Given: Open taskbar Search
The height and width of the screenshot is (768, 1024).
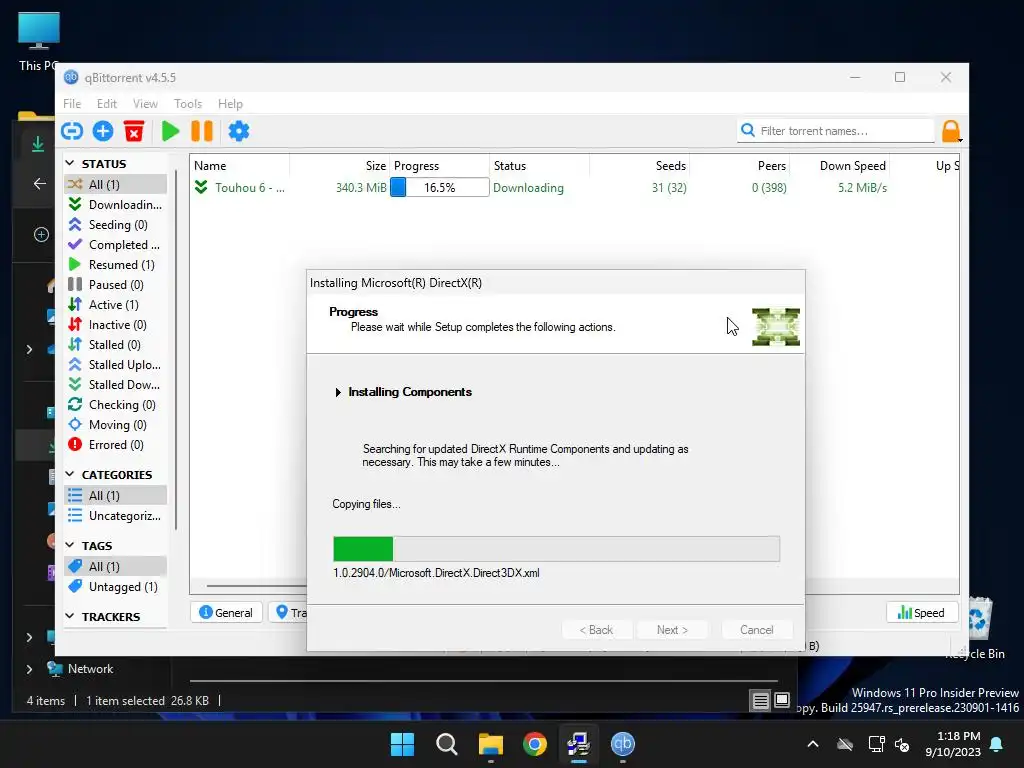Looking at the screenshot, I should (447, 744).
